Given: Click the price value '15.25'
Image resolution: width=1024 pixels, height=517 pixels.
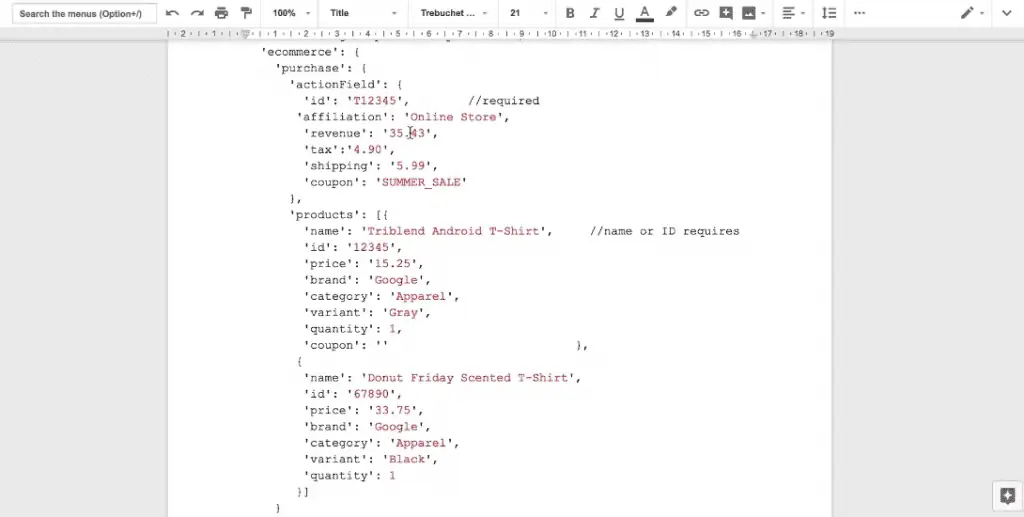Looking at the screenshot, I should tap(392, 264).
